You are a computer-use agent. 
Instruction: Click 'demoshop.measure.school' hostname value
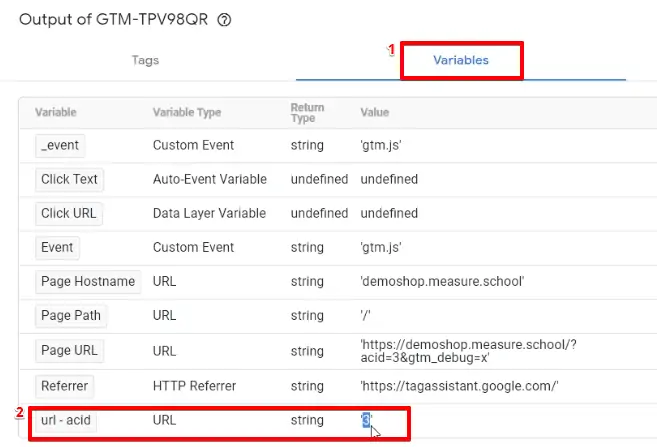pos(442,282)
